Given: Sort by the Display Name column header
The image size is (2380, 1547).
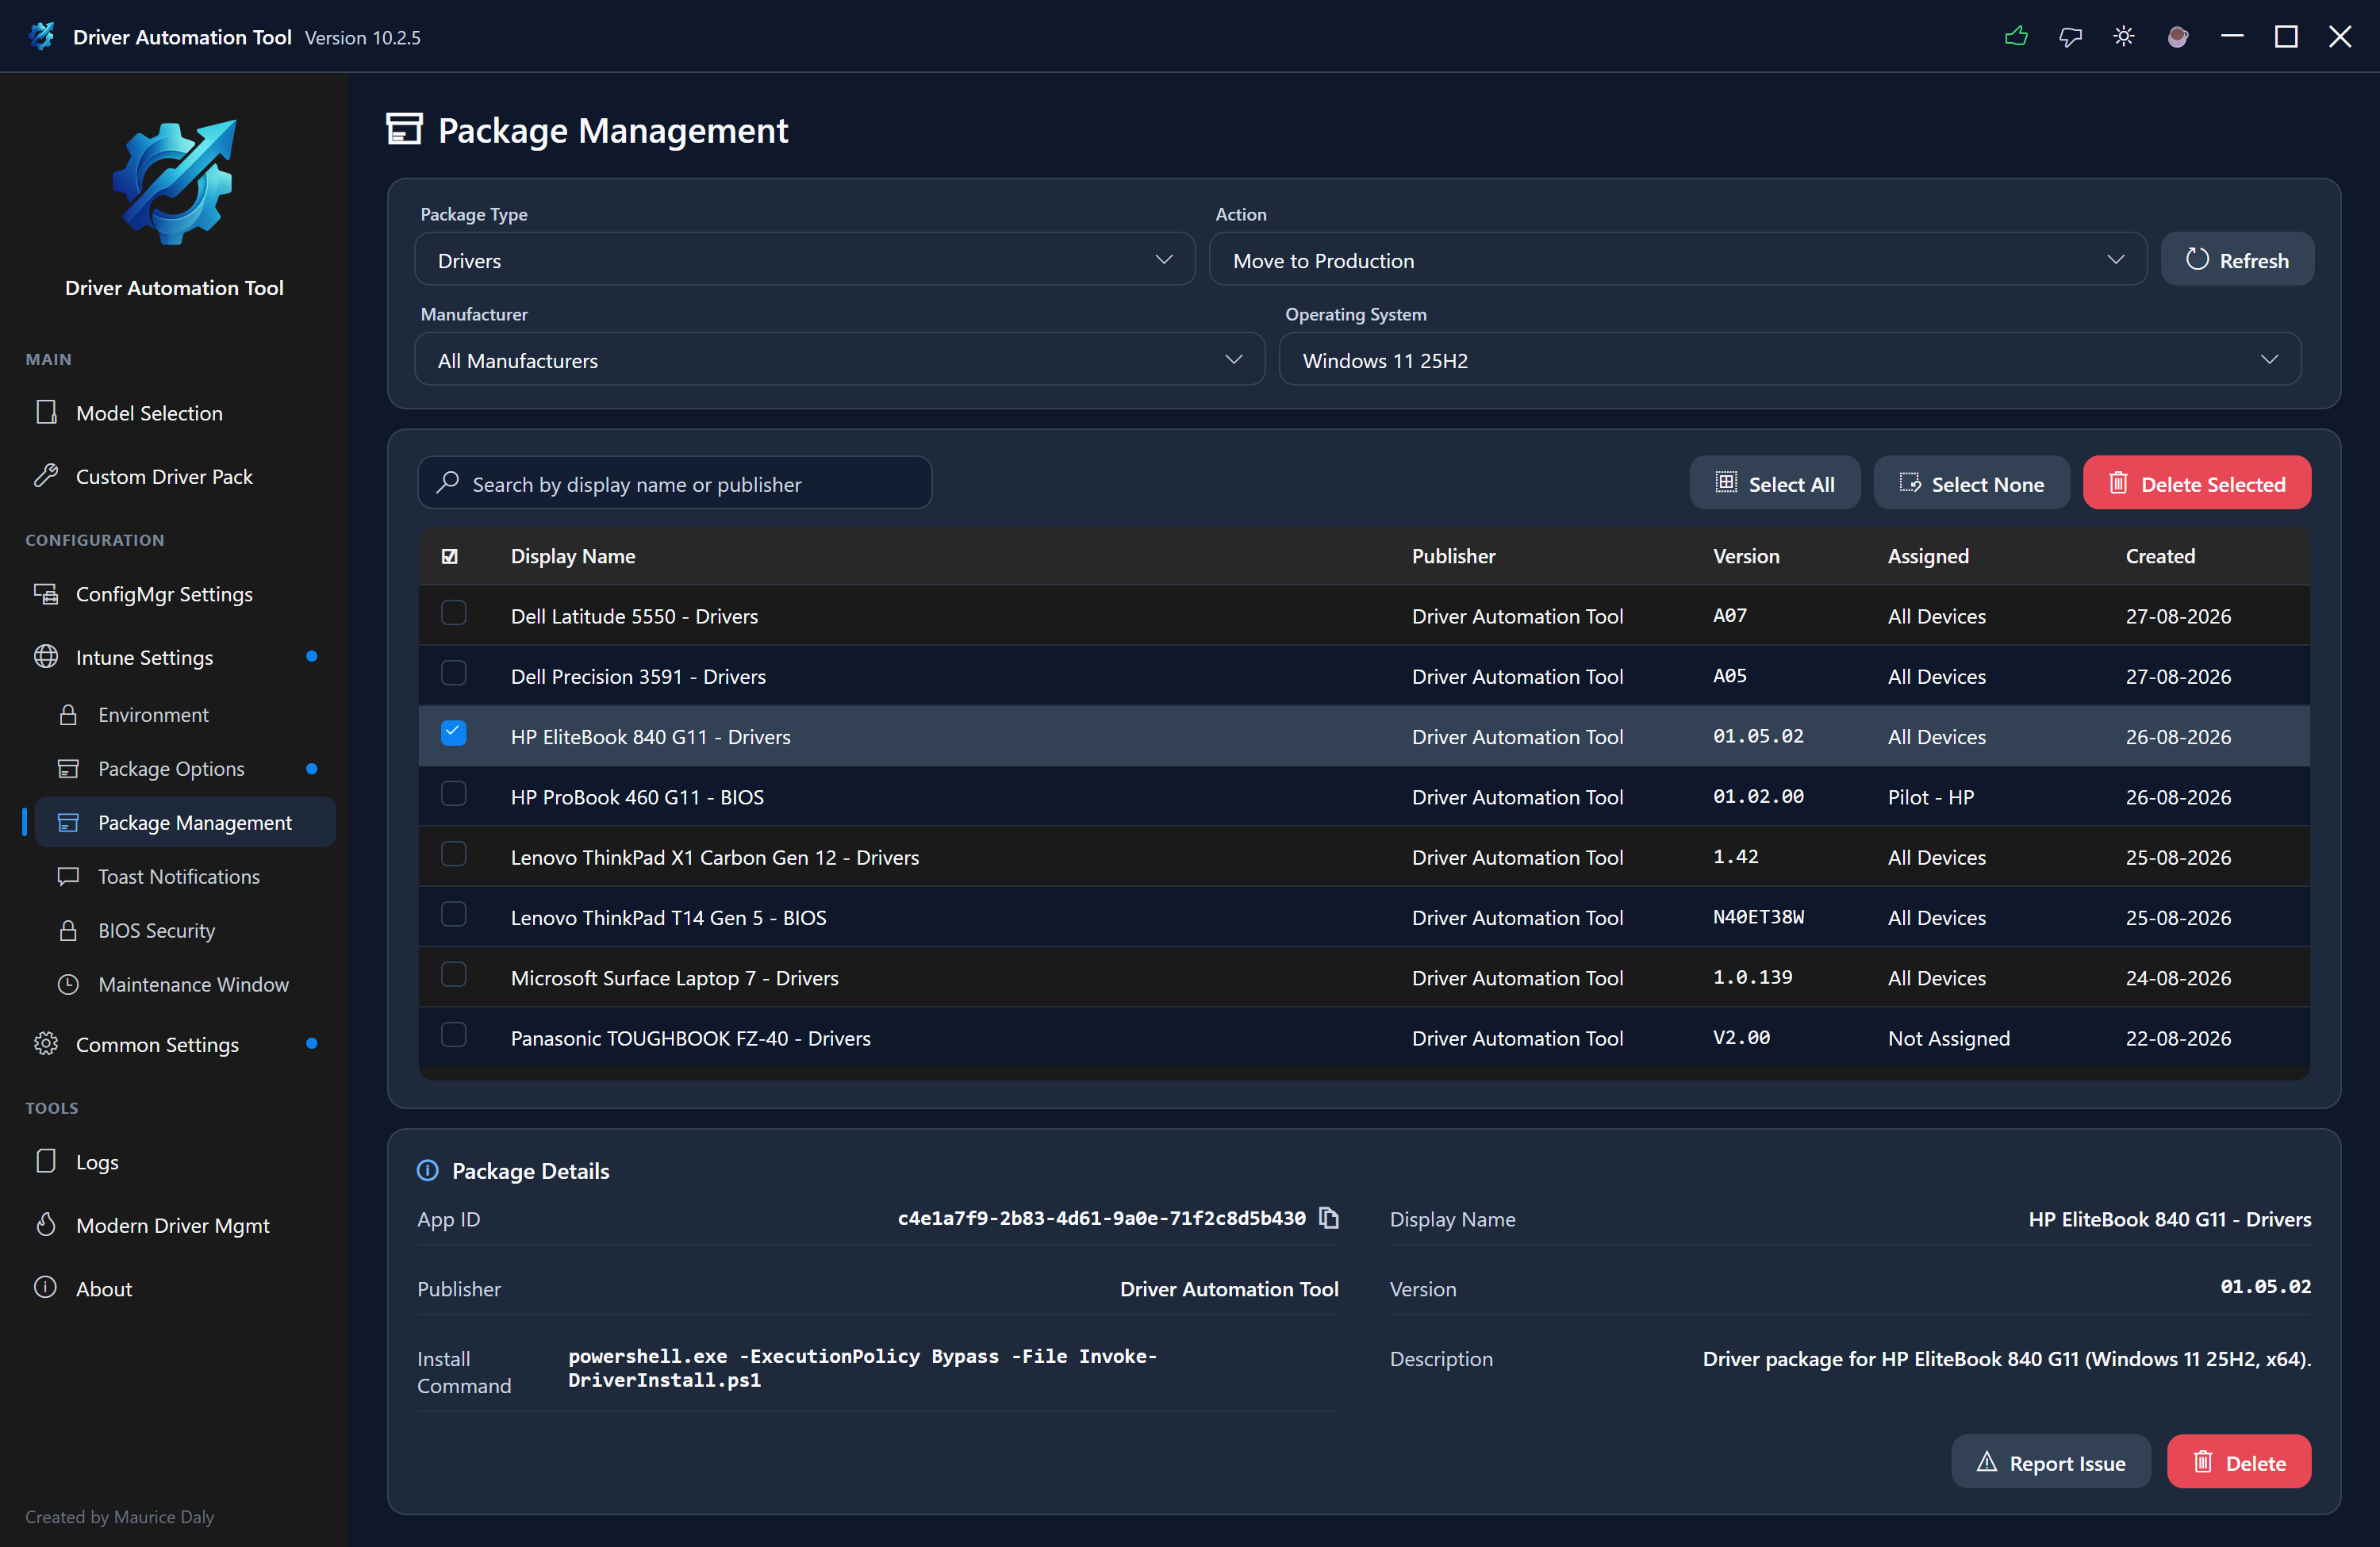Looking at the screenshot, I should (573, 556).
